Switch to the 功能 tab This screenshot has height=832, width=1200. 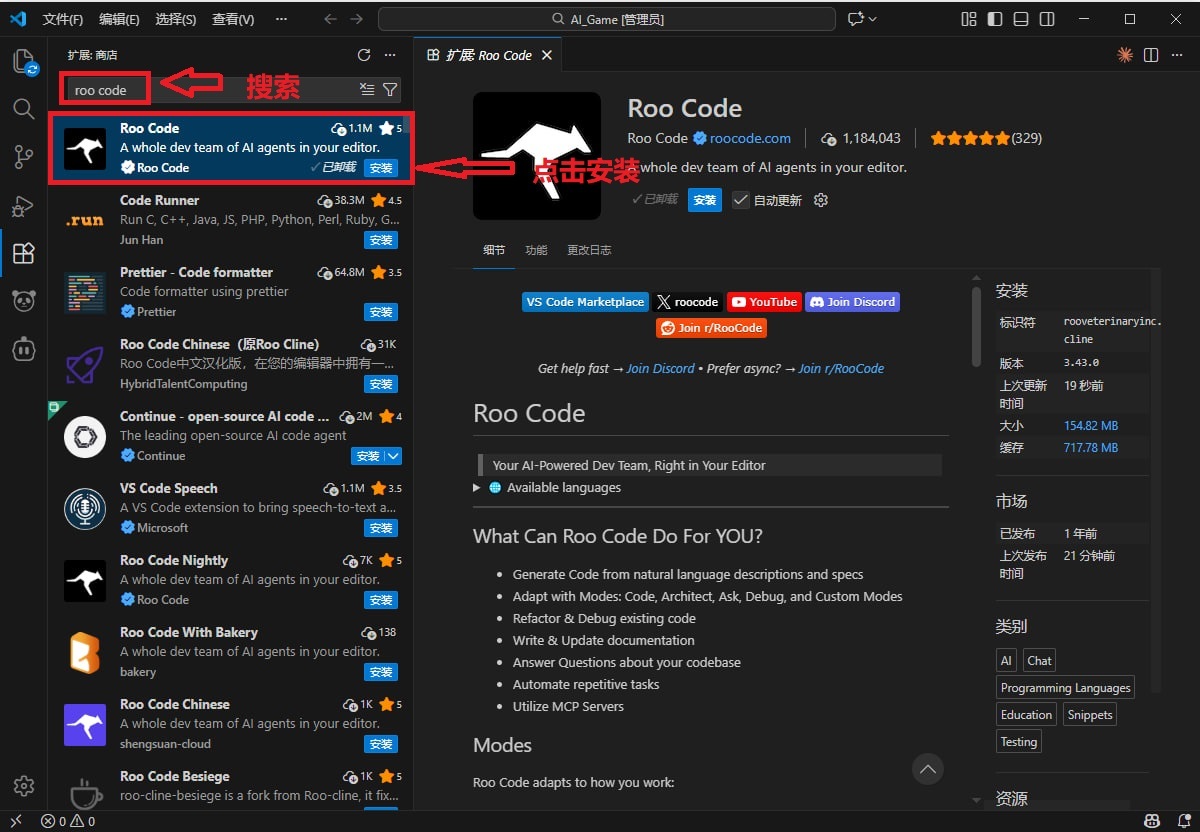click(536, 250)
